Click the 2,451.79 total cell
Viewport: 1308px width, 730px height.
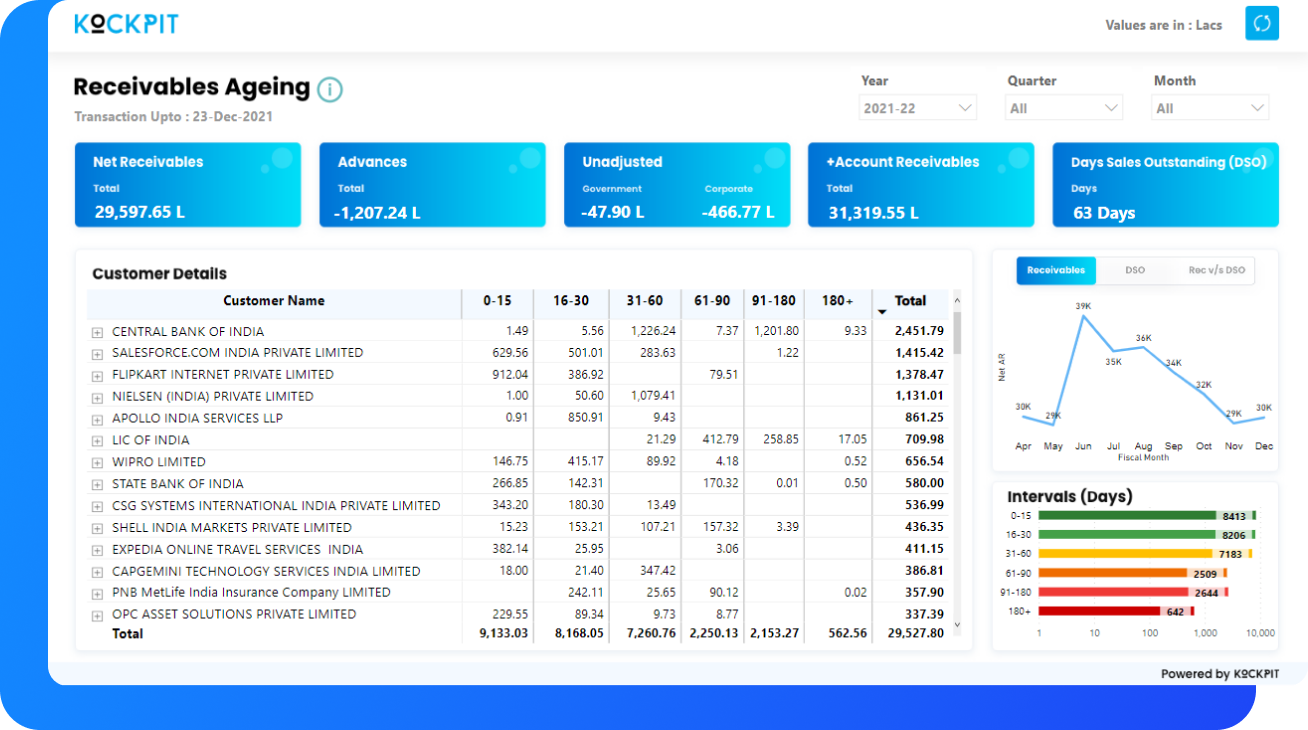919,331
